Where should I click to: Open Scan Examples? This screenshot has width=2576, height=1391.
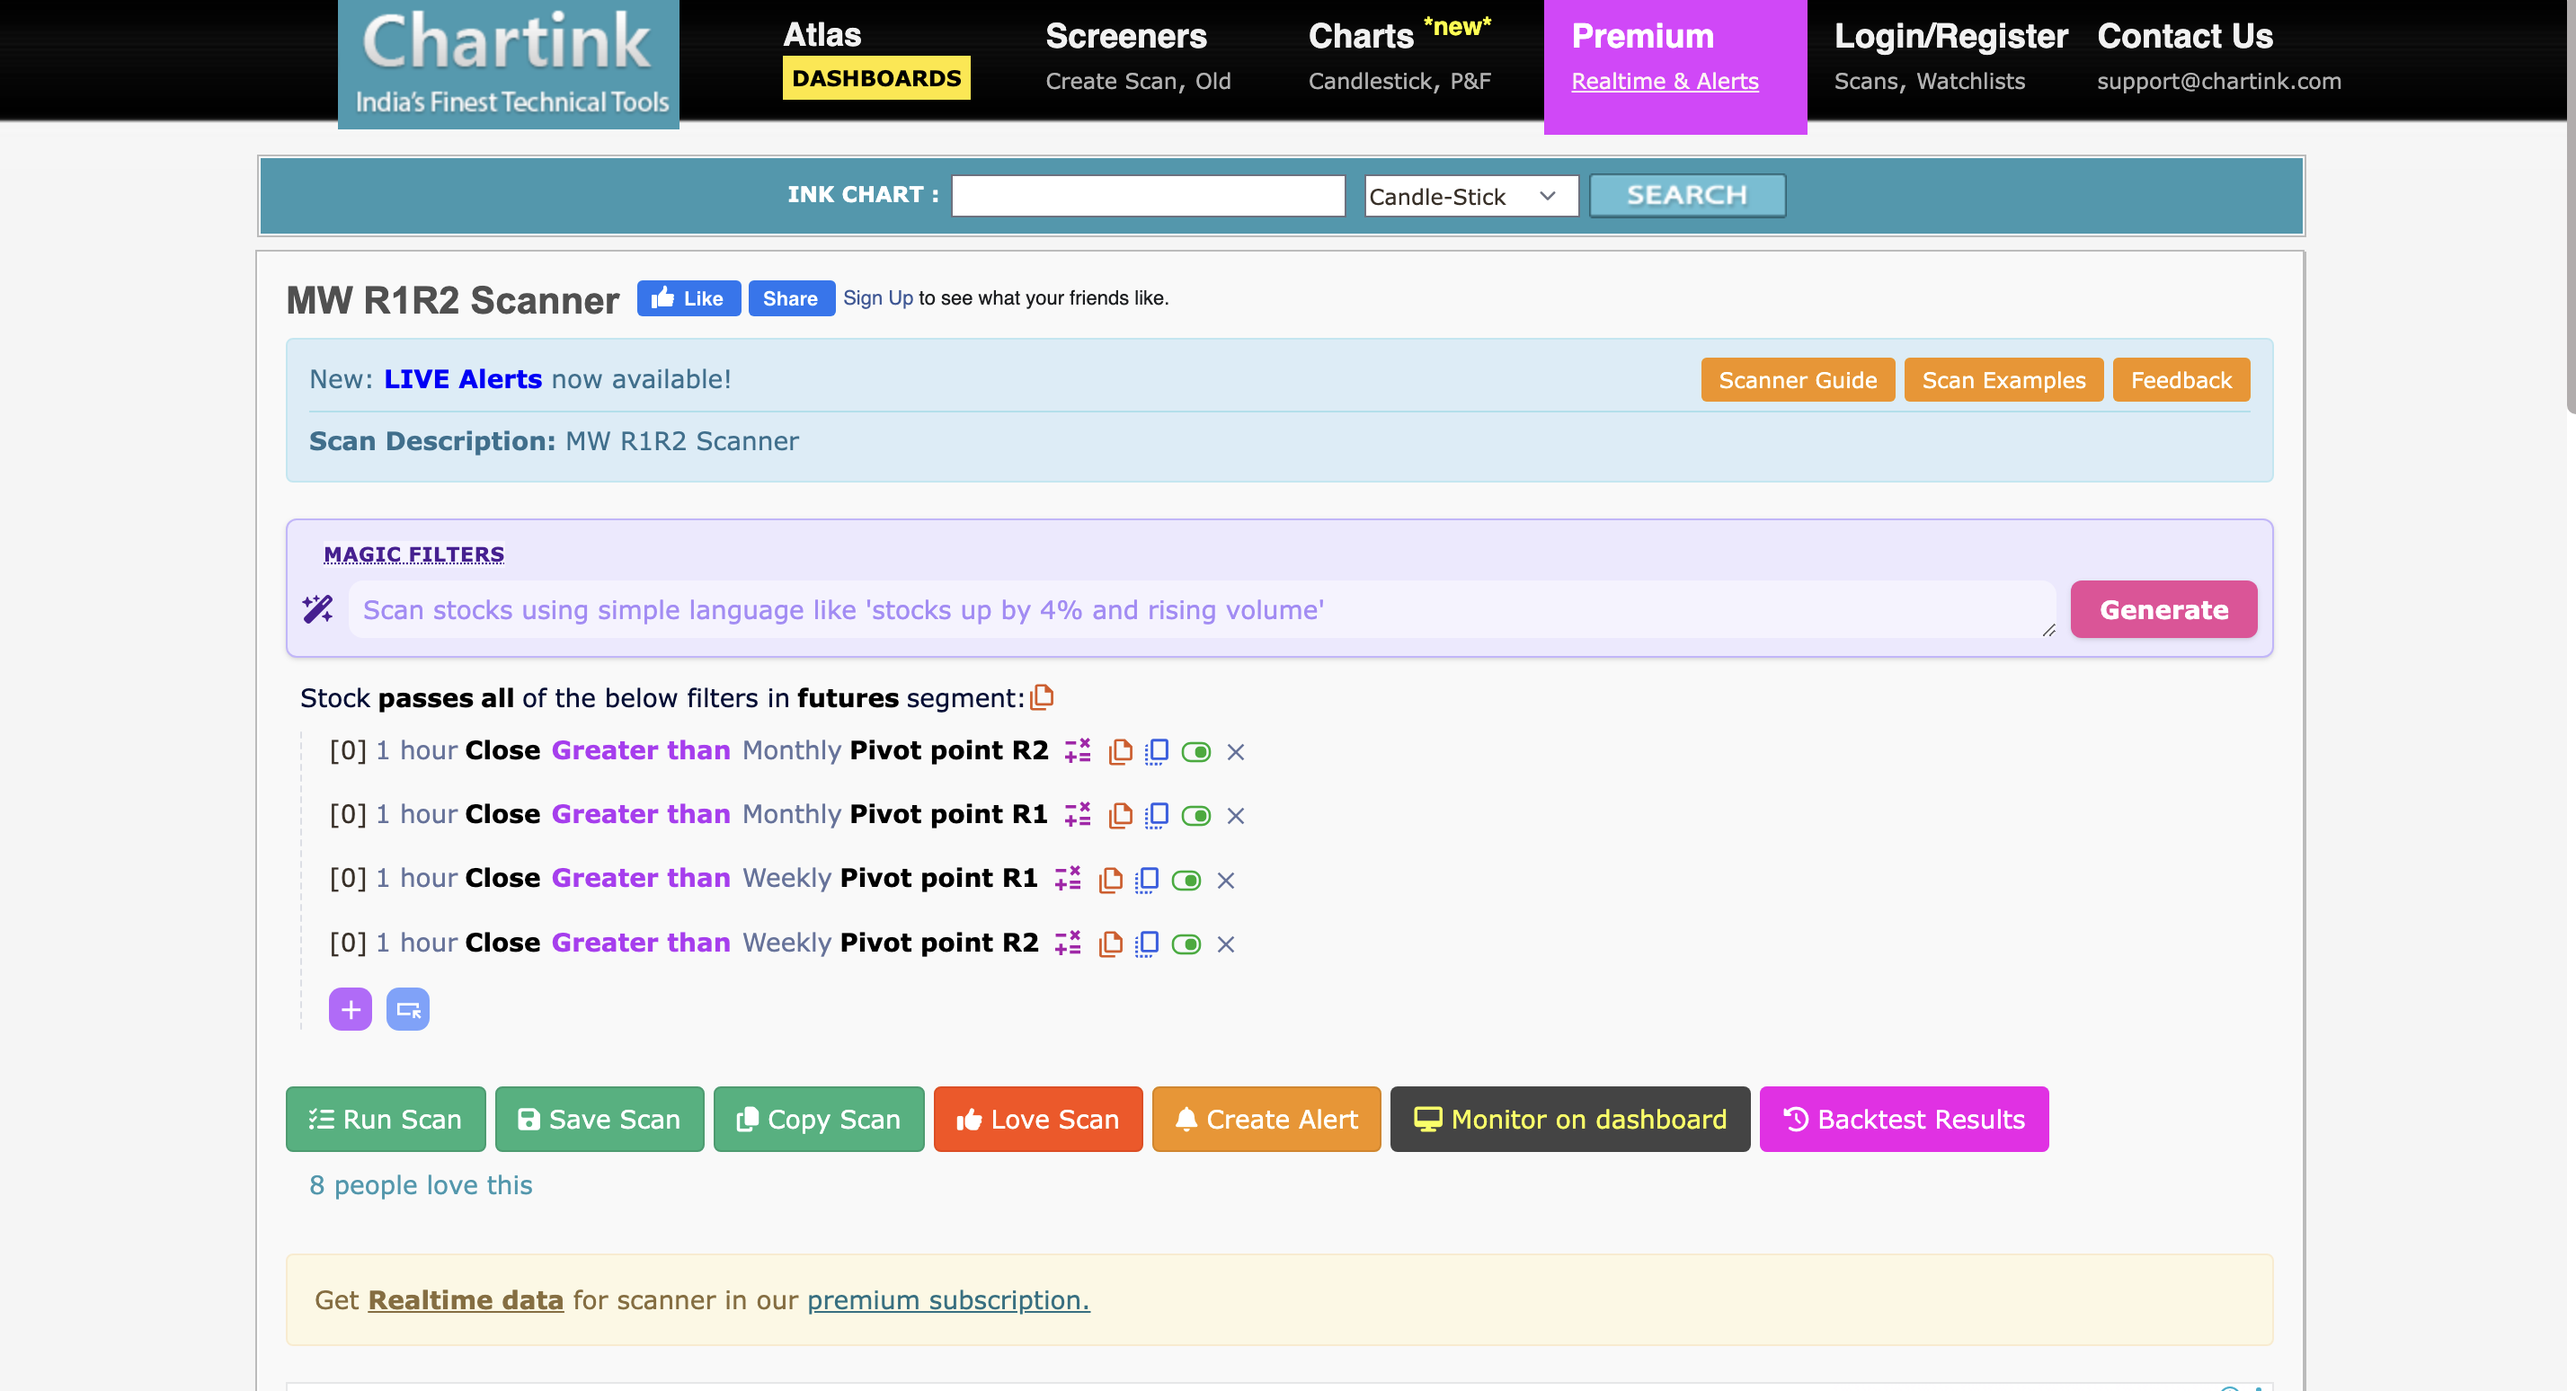pyautogui.click(x=2003, y=380)
